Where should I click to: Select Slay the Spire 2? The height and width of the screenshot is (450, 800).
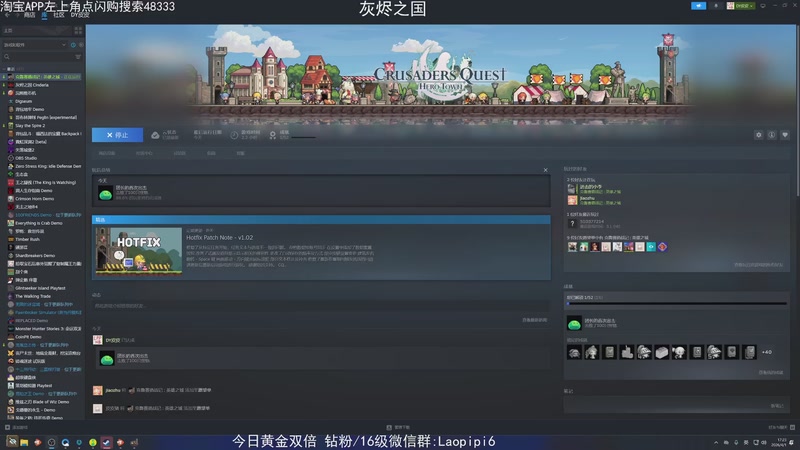(x=30, y=126)
